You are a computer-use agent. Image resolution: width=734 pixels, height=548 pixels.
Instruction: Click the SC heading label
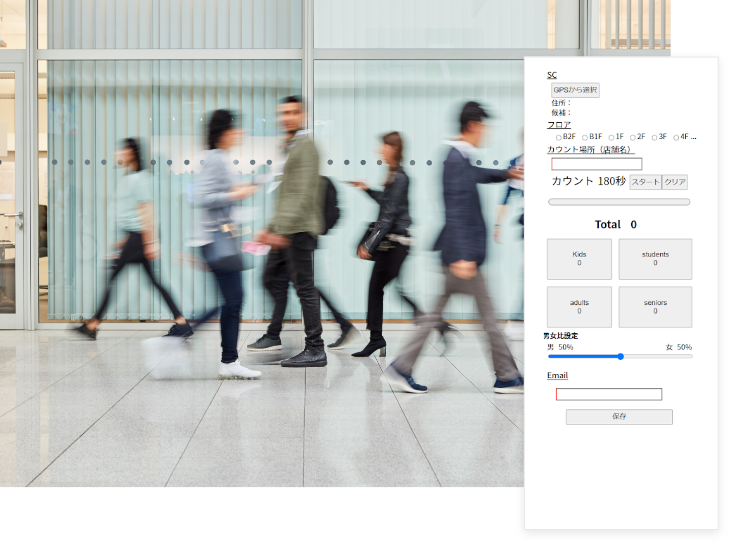click(x=552, y=75)
